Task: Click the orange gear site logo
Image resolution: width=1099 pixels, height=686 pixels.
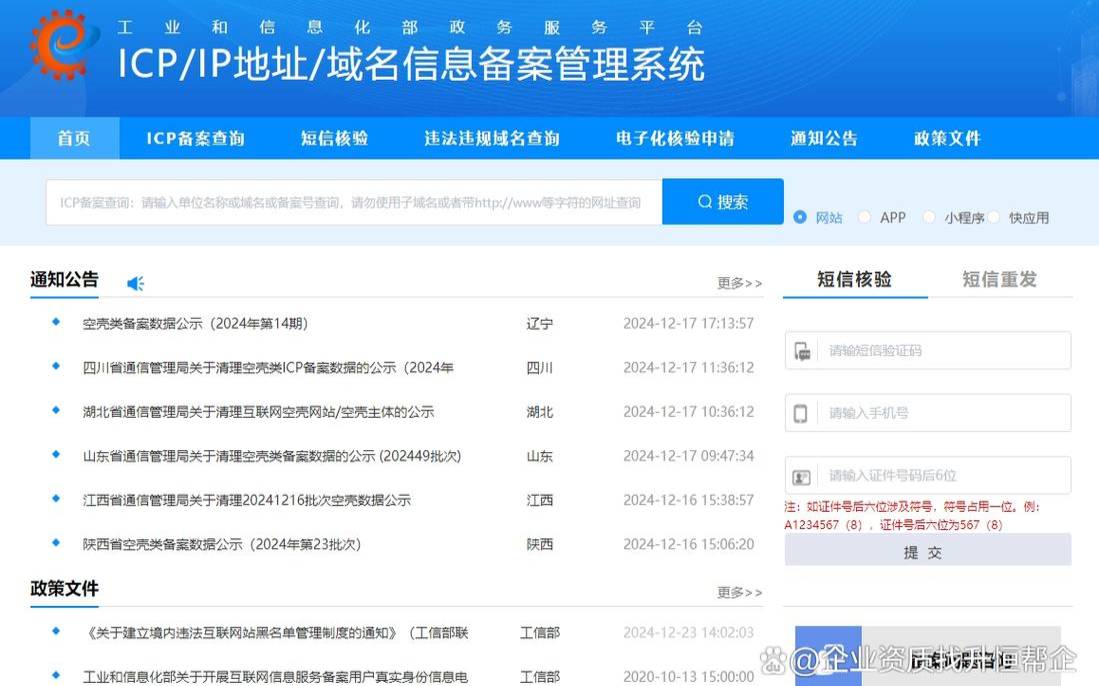Action: click(x=62, y=43)
